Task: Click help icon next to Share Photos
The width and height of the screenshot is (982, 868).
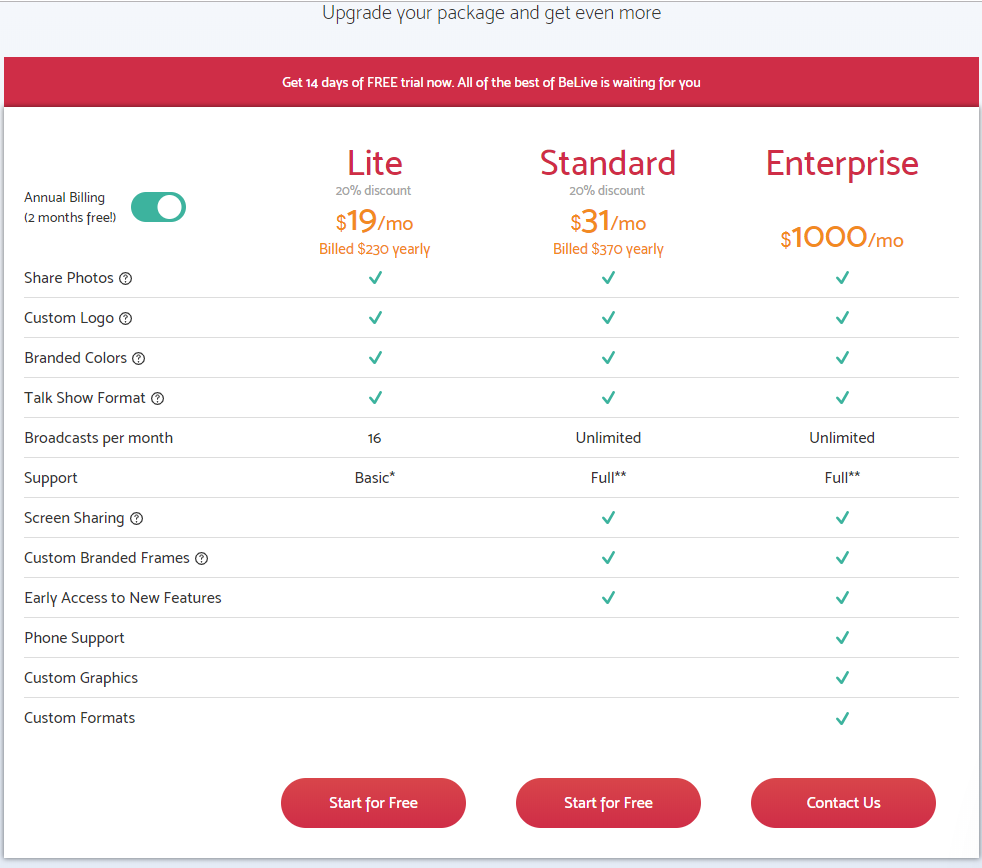Action: (x=126, y=279)
